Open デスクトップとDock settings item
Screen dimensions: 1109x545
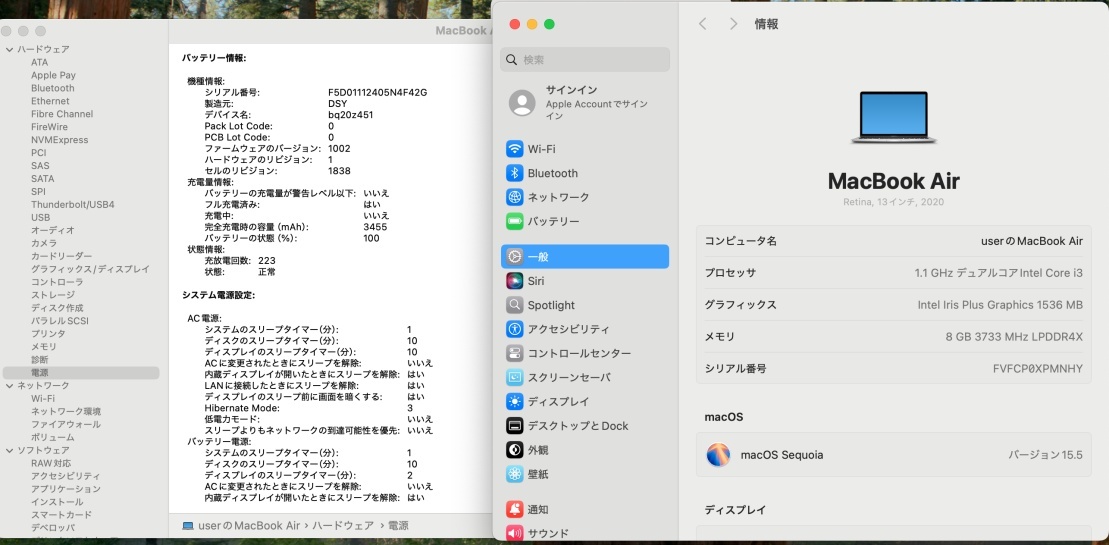coord(577,426)
